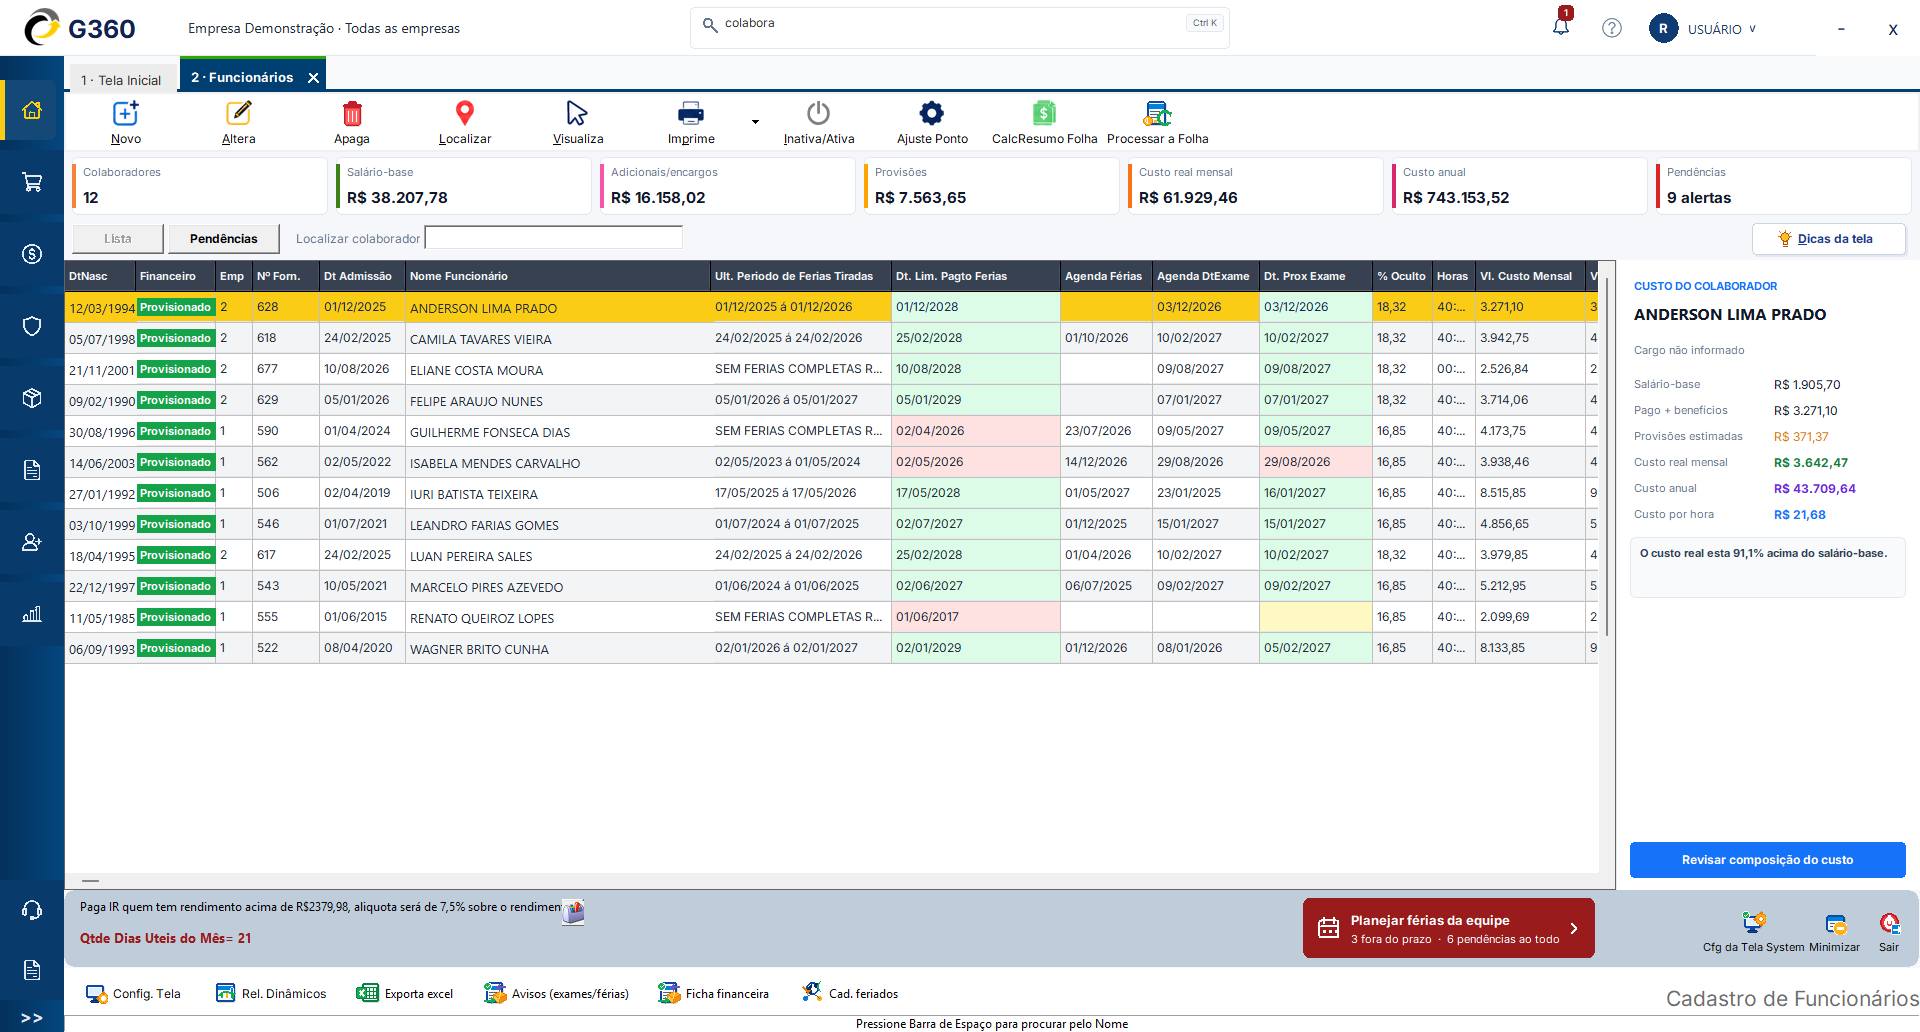This screenshot has width=1920, height=1032.
Task: Focus the Localizar colaborador input field
Action: click(553, 238)
